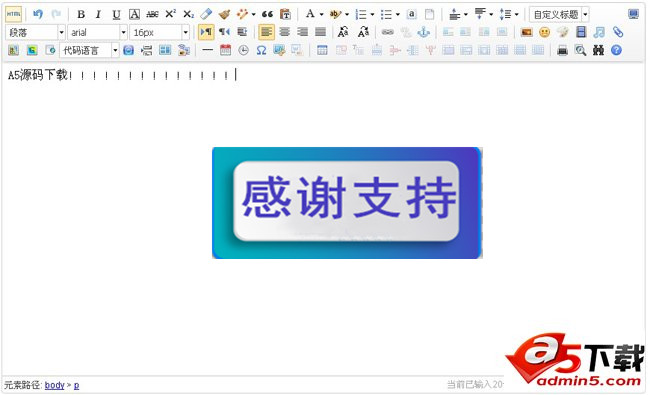
Task: Insert anchor icon
Action: tap(423, 32)
